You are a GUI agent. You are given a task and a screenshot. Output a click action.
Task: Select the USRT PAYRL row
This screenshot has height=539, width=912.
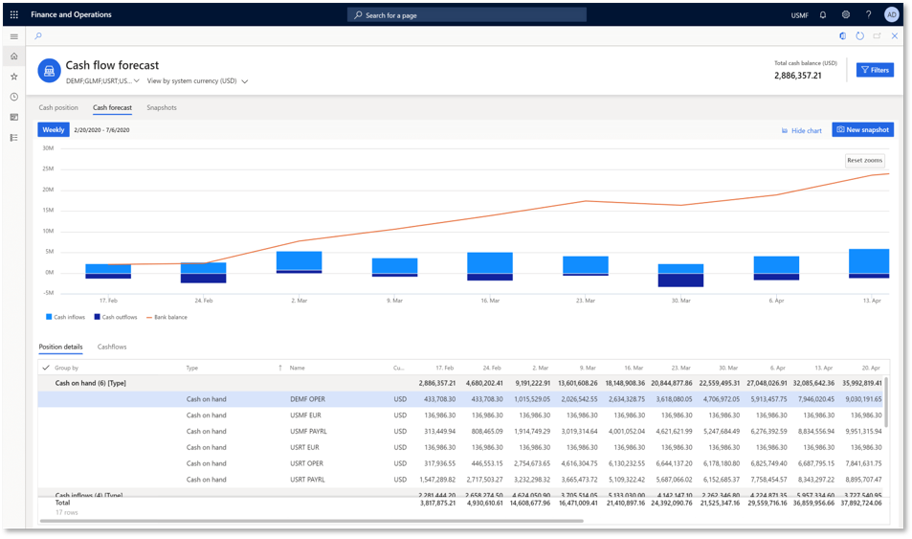(x=461, y=480)
